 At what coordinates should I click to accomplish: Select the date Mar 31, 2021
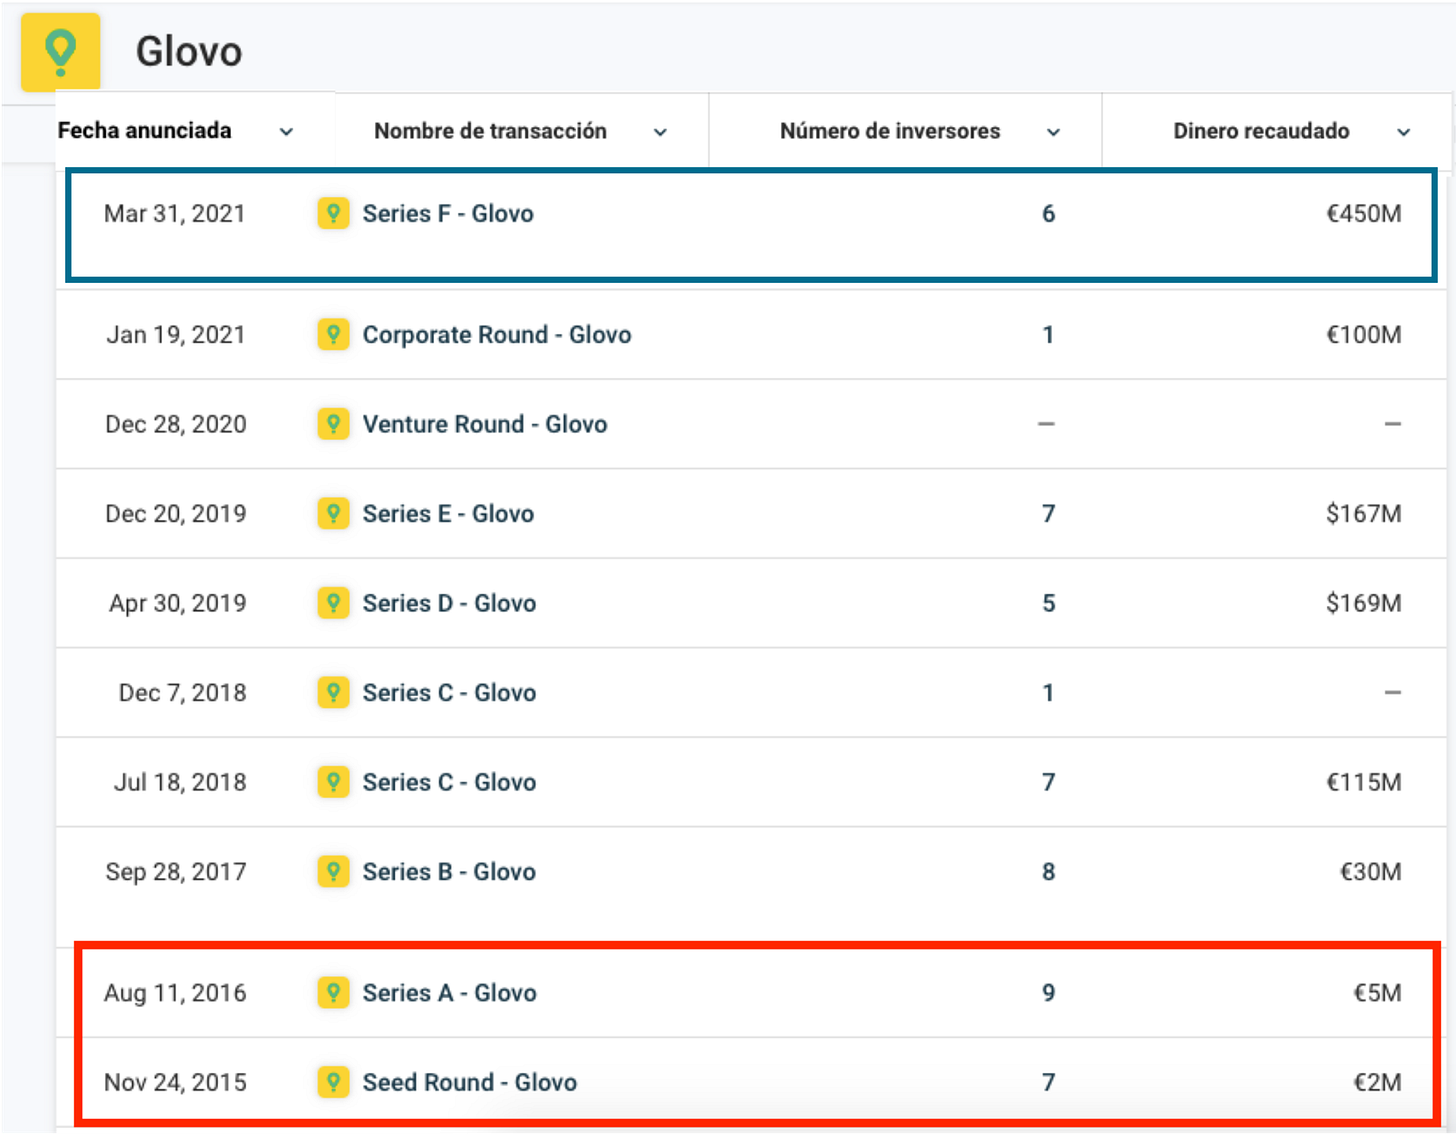click(x=175, y=213)
